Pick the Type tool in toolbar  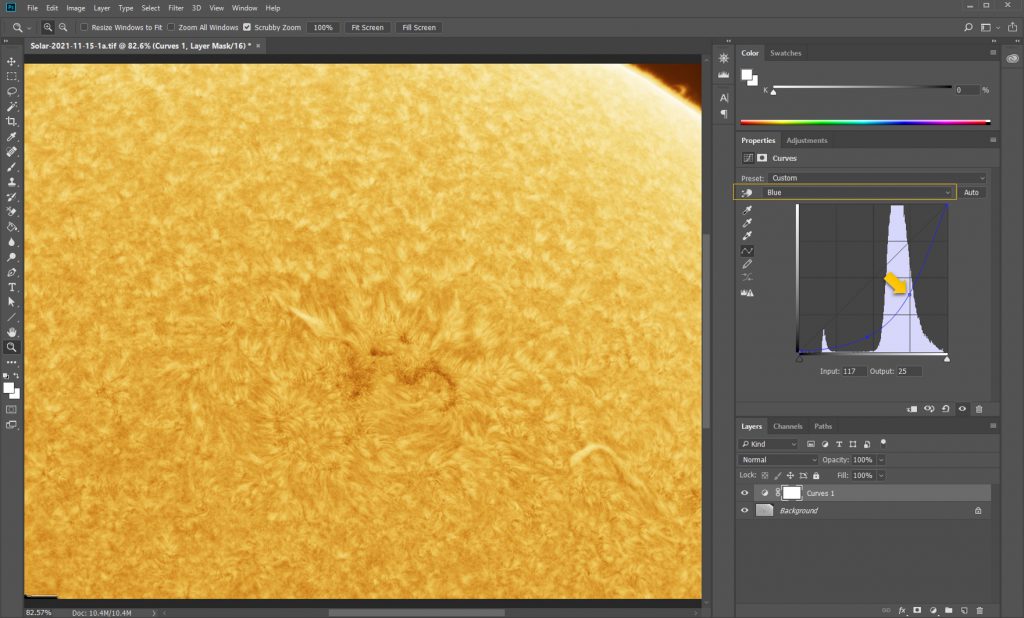pyautogui.click(x=12, y=287)
